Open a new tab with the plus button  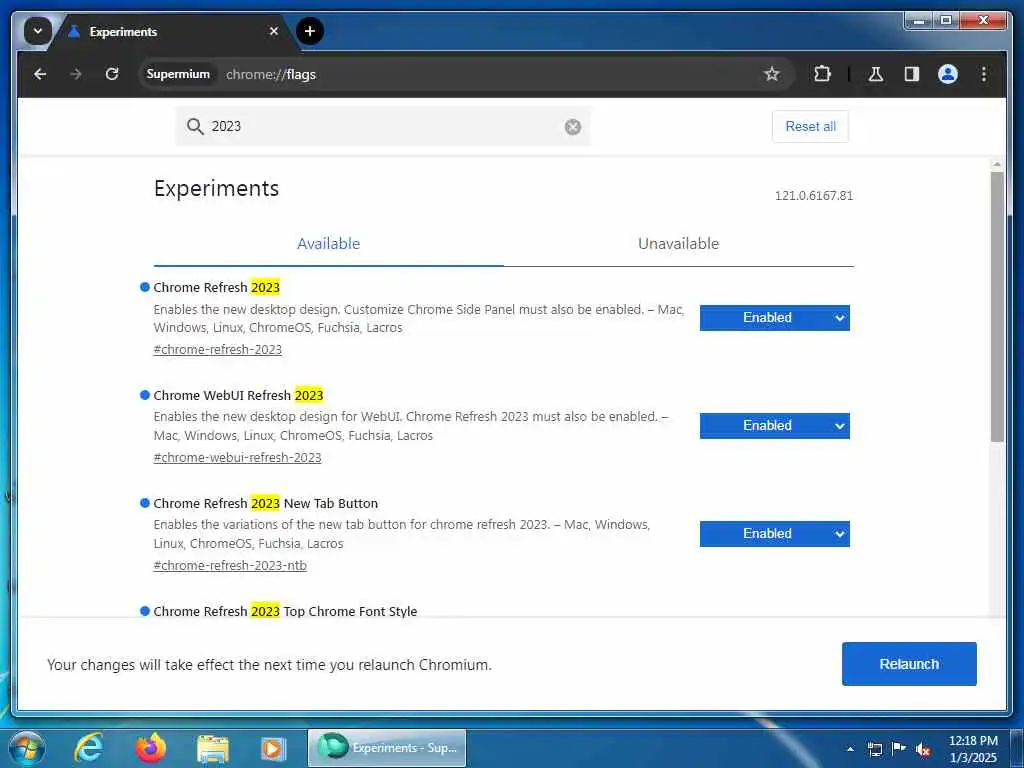310,31
